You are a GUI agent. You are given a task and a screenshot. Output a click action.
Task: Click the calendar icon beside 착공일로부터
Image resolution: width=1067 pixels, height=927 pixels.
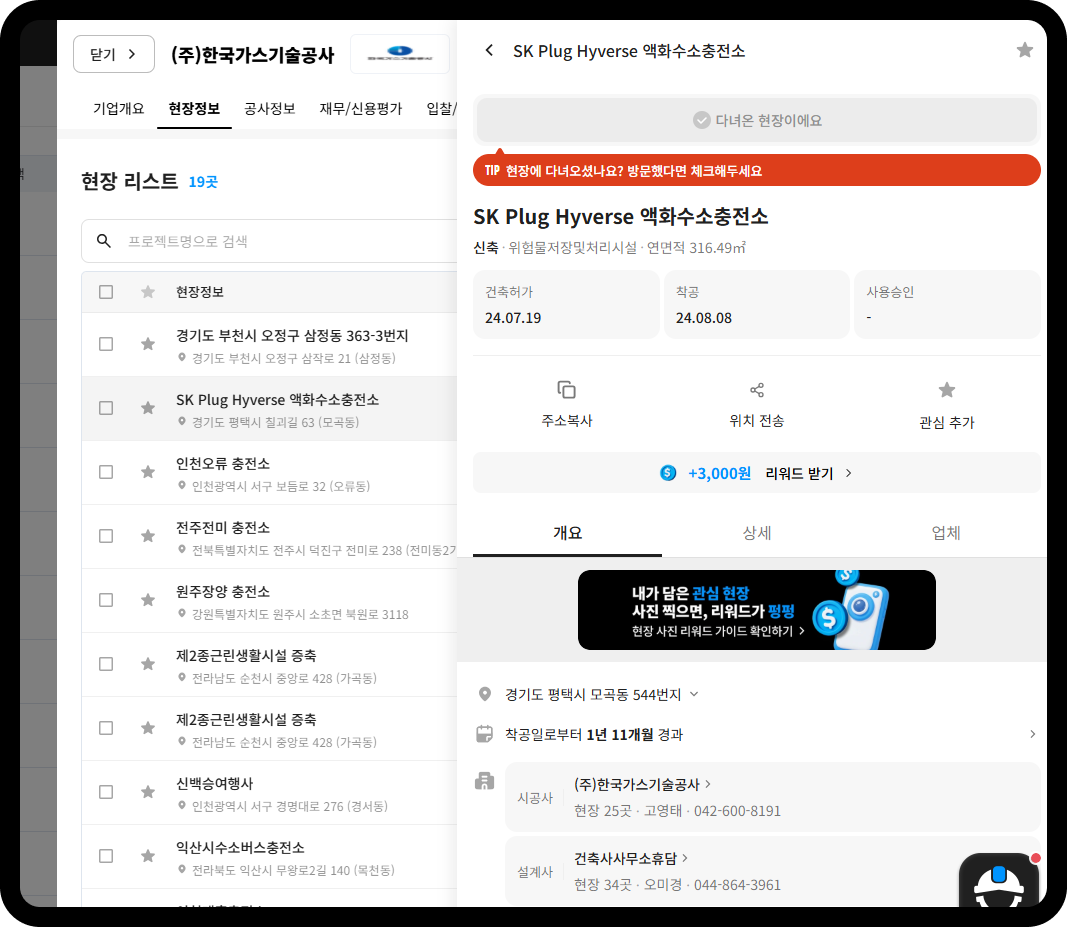click(x=484, y=734)
